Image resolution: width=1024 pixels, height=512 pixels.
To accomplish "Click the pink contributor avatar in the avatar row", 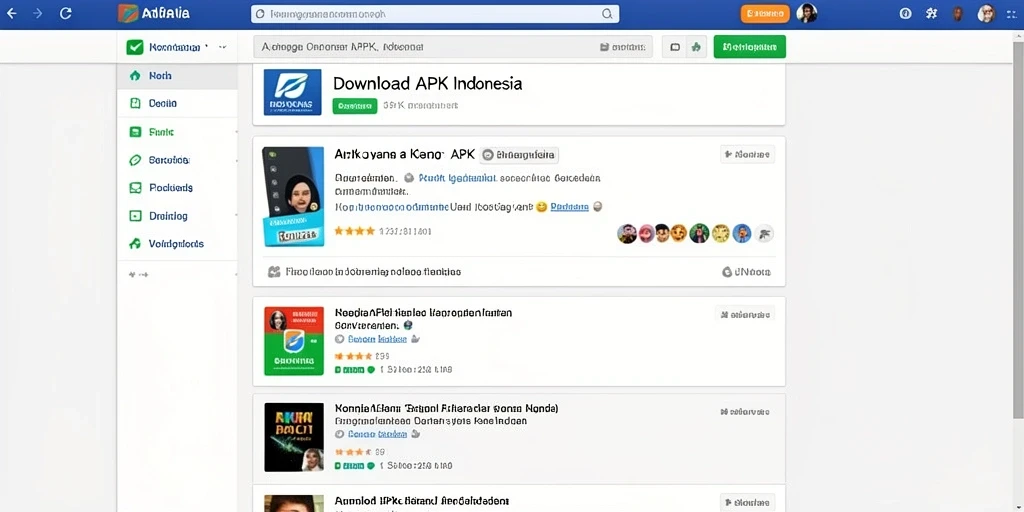I will (x=646, y=233).
